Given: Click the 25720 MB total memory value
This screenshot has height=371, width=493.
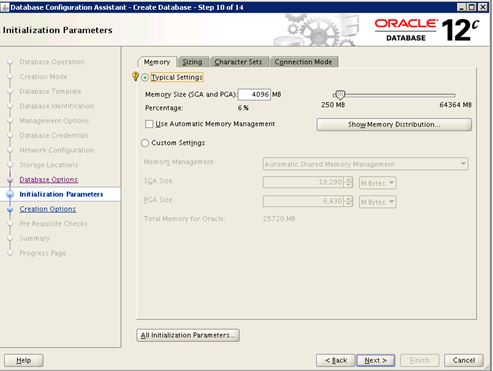Looking at the screenshot, I should tap(279, 219).
